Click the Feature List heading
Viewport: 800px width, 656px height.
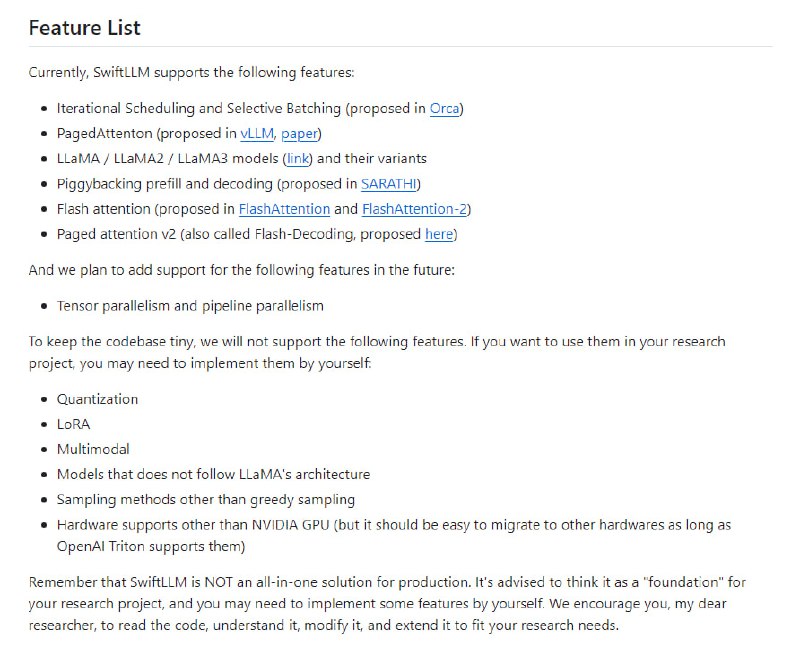[85, 27]
